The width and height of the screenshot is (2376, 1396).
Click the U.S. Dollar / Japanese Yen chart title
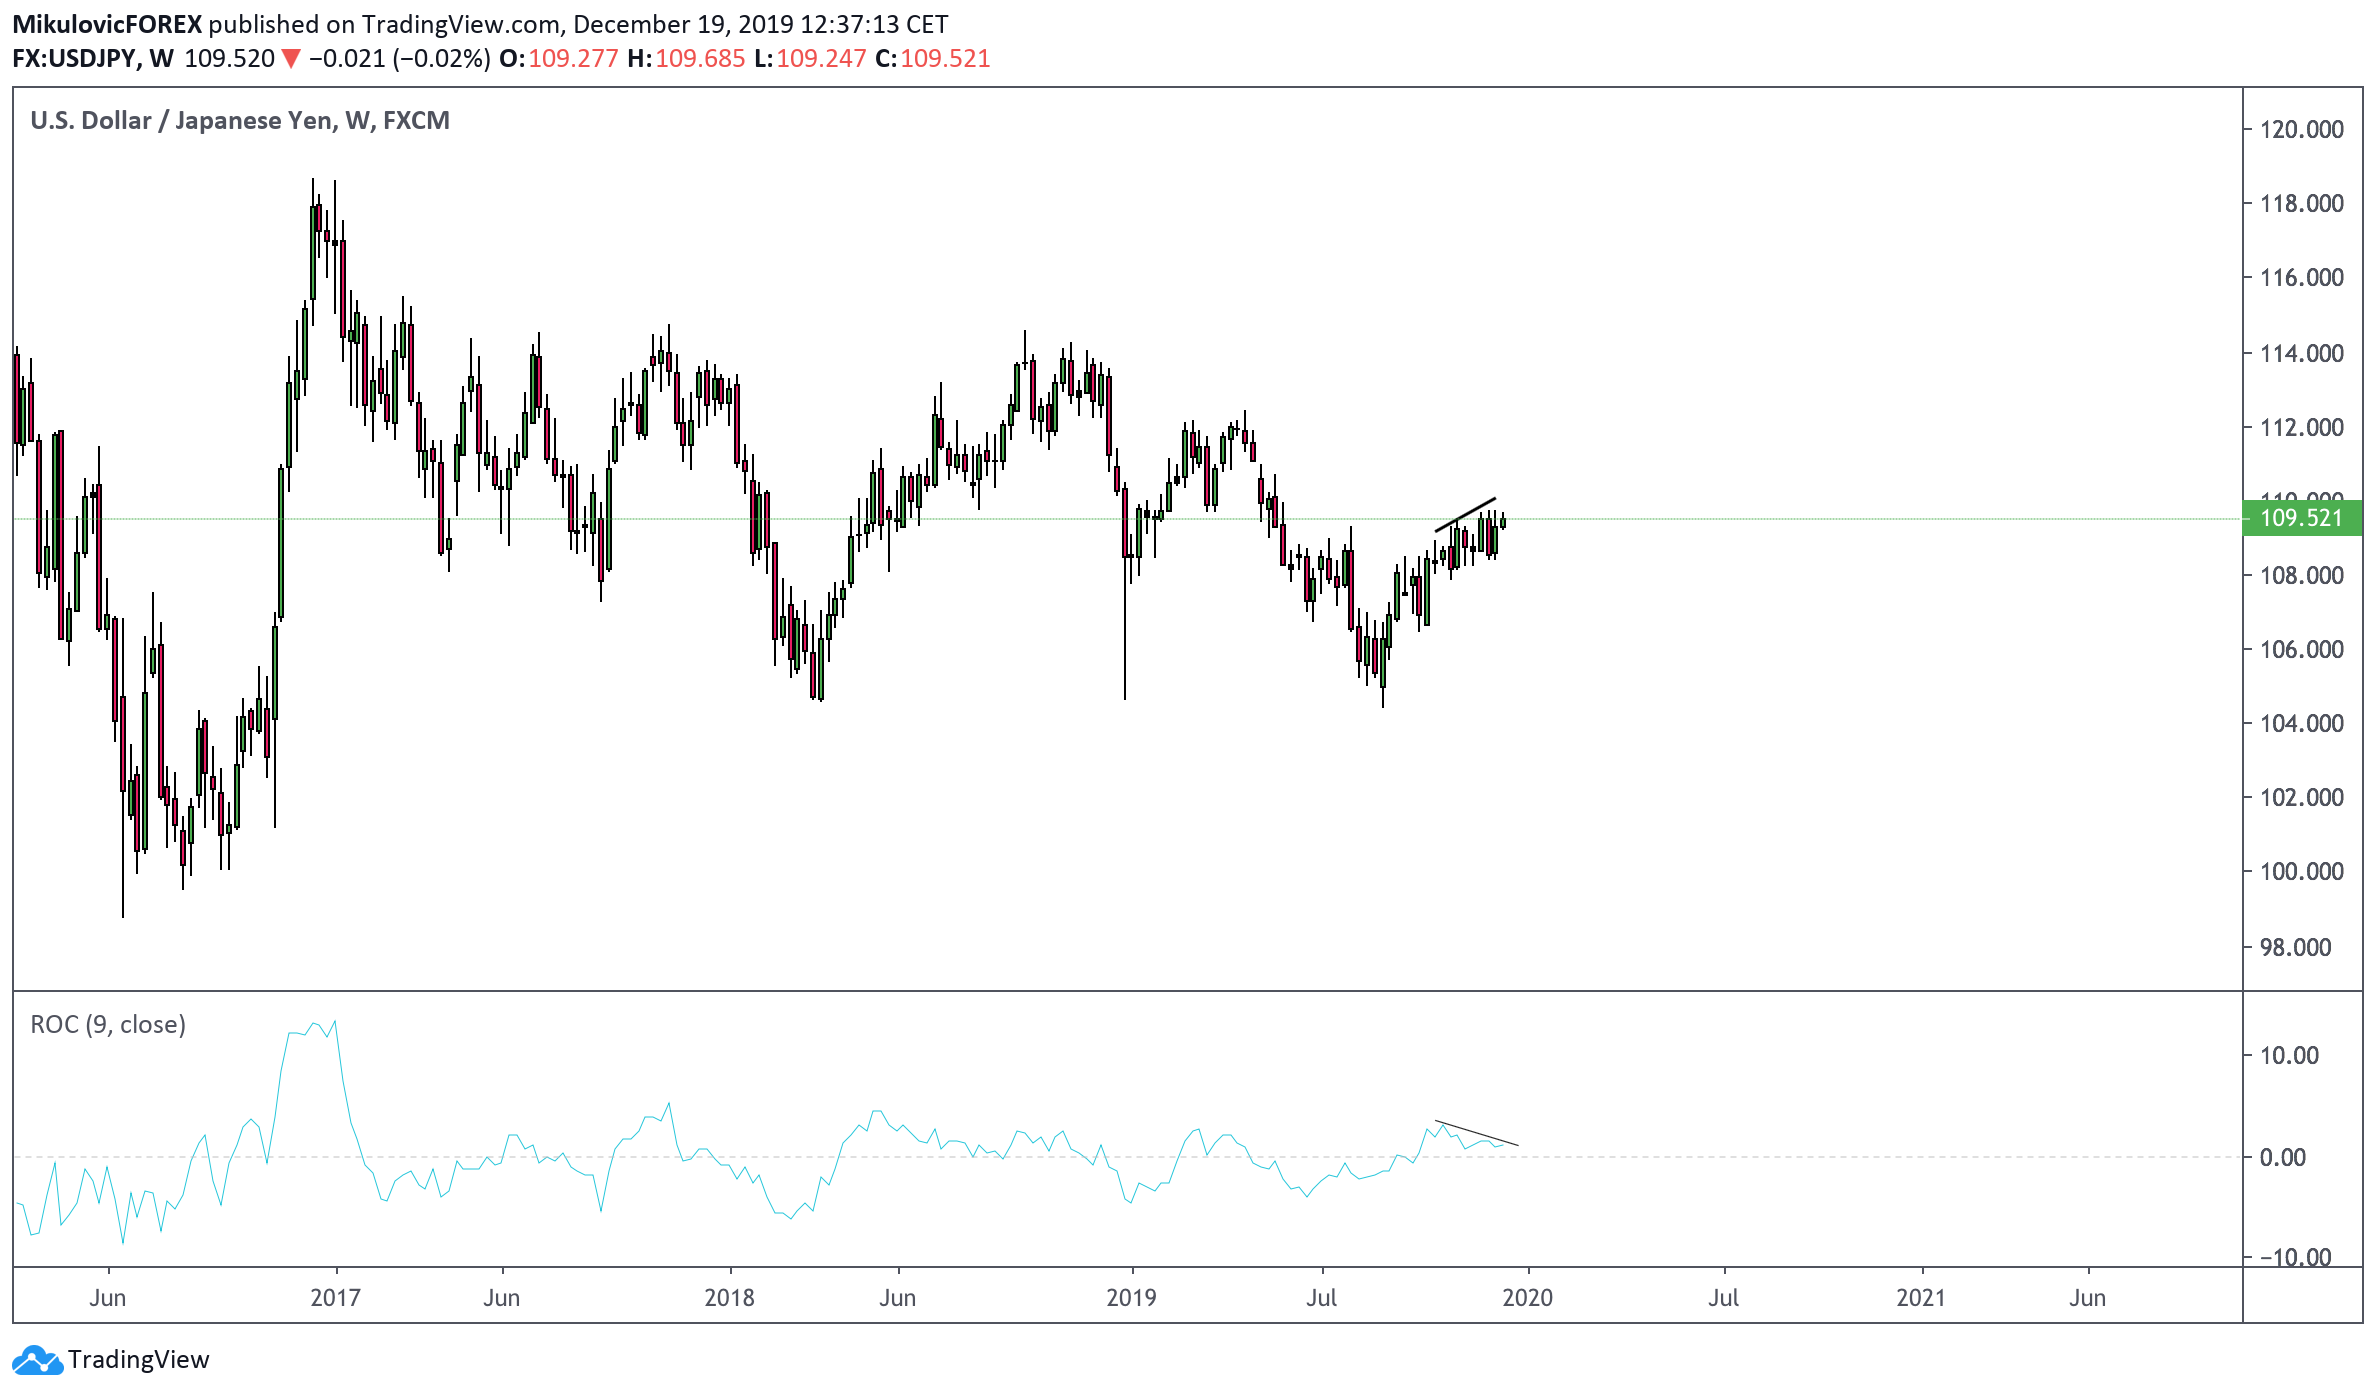pyautogui.click(x=240, y=120)
